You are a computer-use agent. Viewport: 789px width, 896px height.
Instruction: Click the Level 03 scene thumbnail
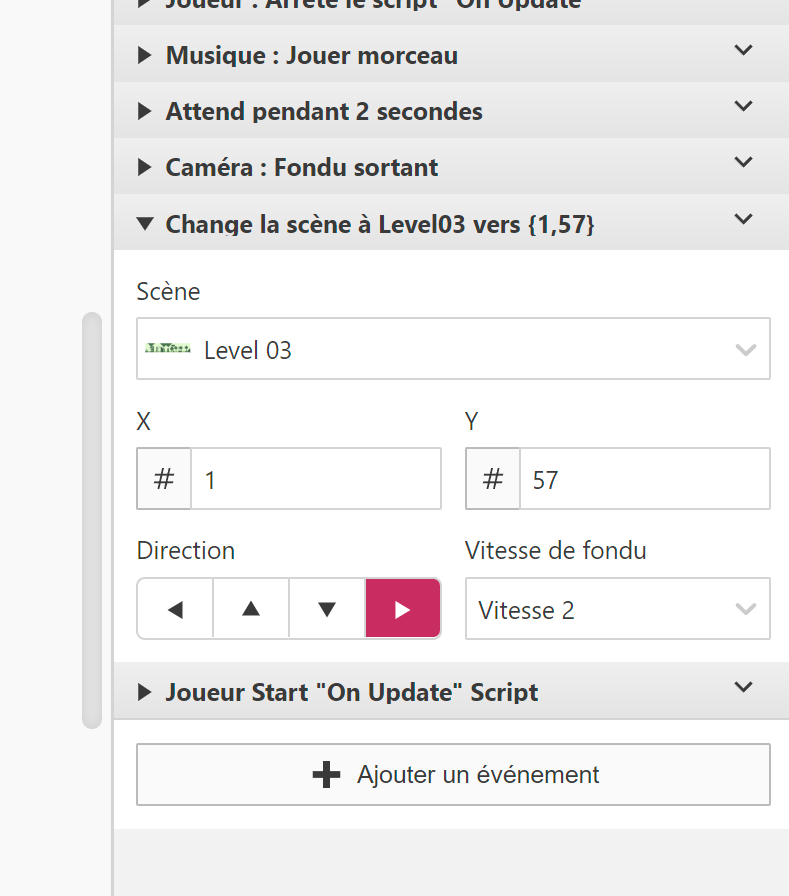click(167, 349)
